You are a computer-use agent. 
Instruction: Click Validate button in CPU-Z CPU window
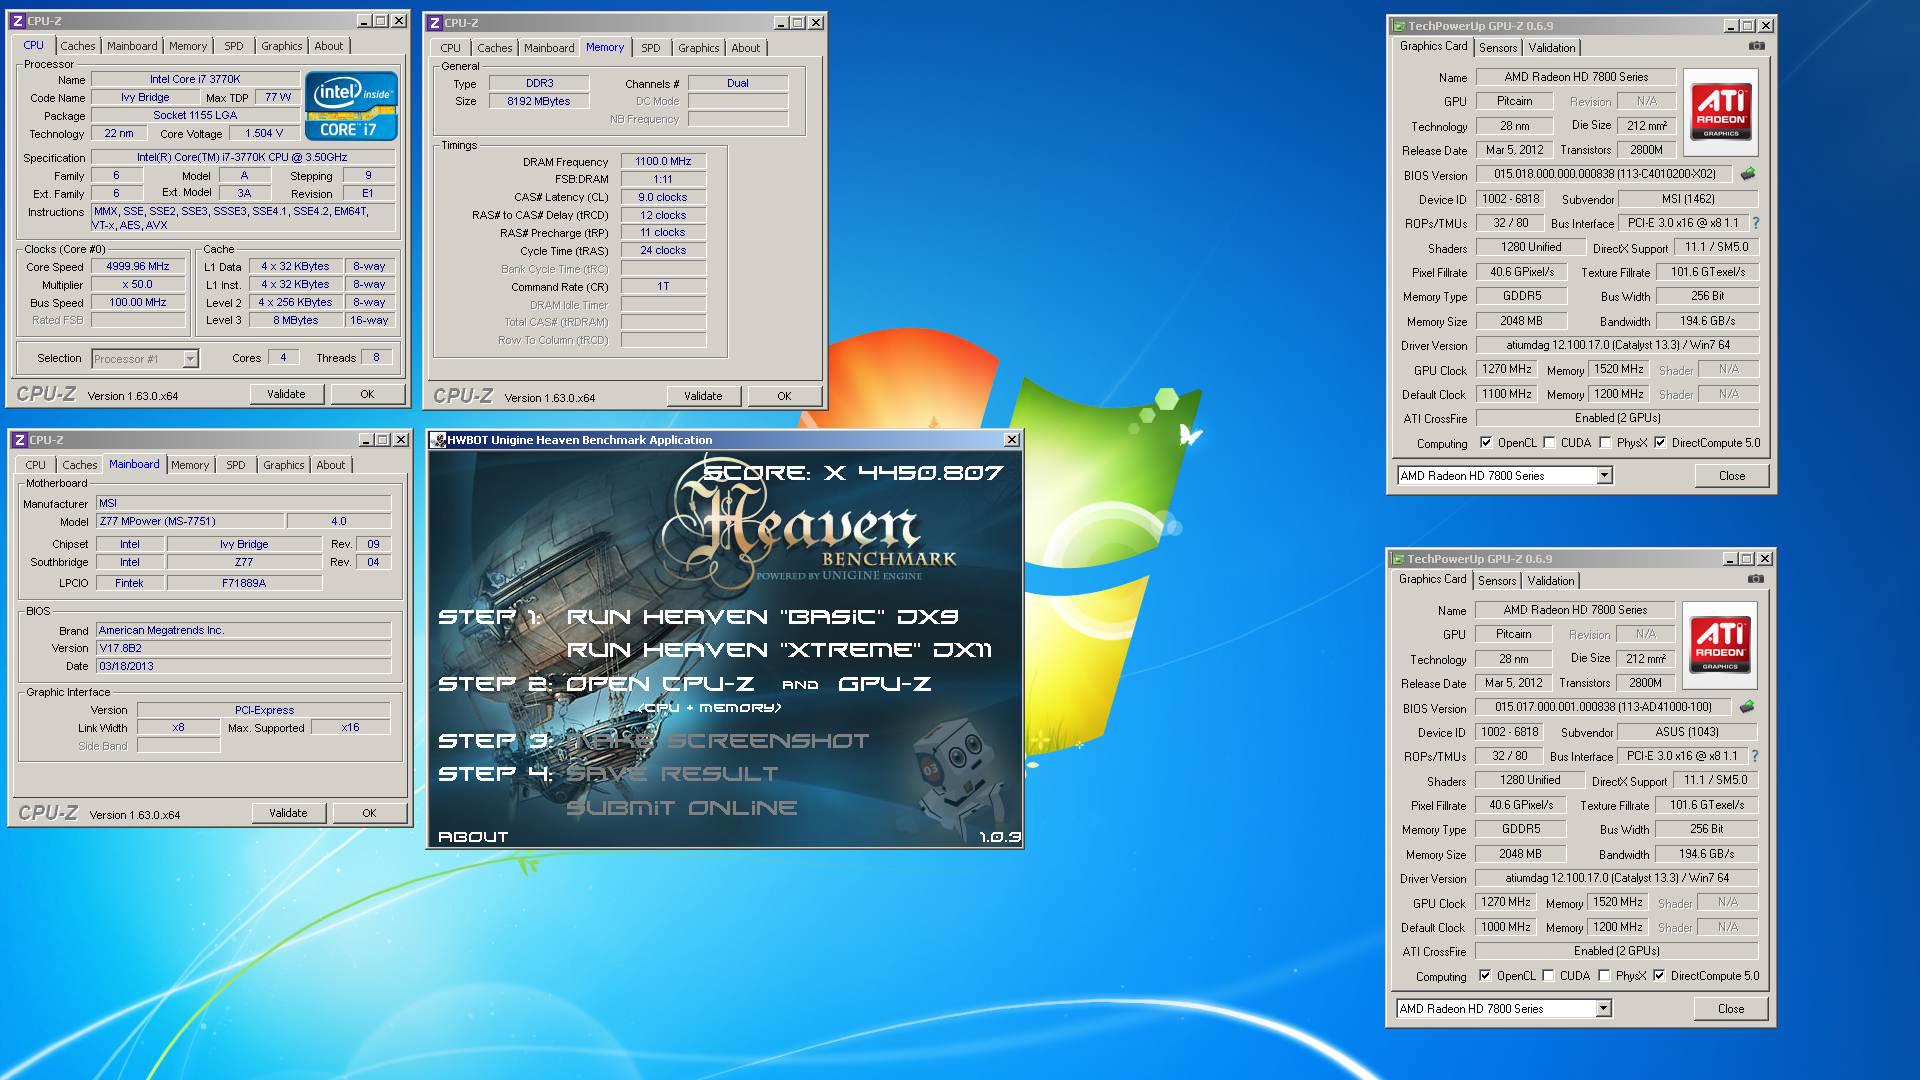(286, 394)
